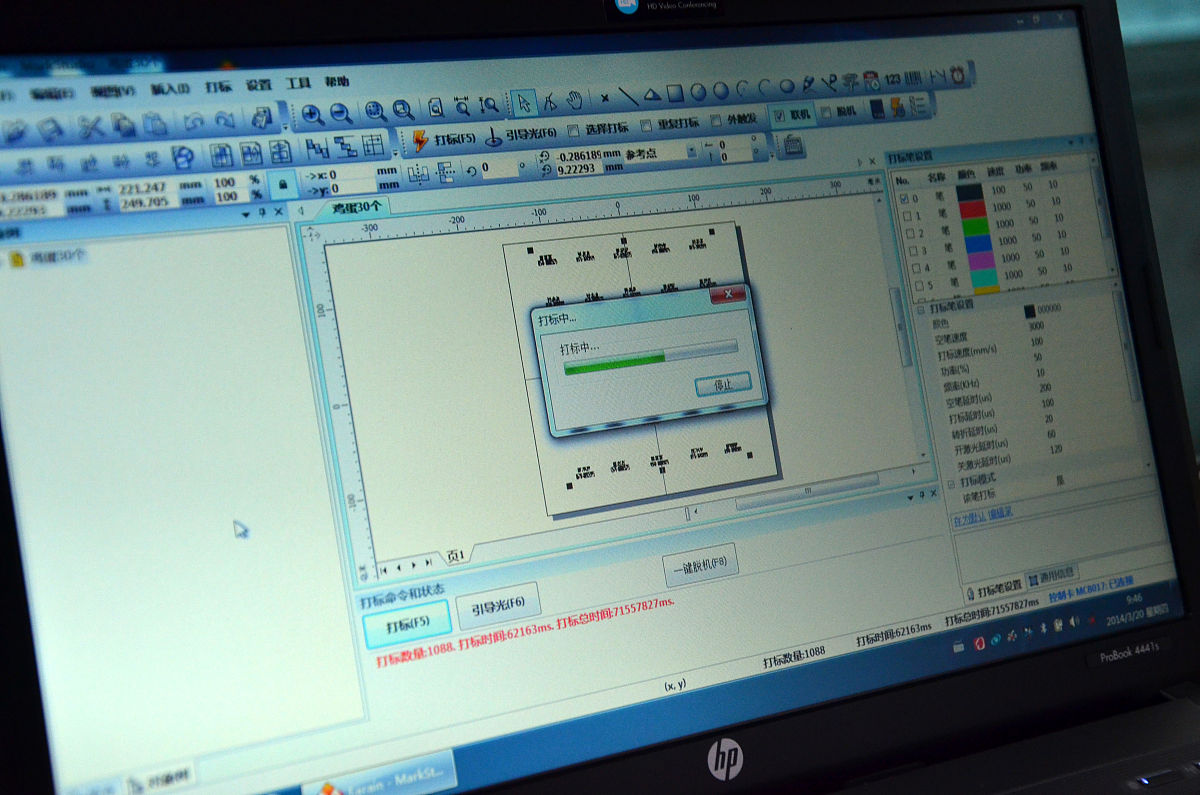1200x795 pixels.
Task: Collapse the 打标笔设置 property group
Action: 920,309
